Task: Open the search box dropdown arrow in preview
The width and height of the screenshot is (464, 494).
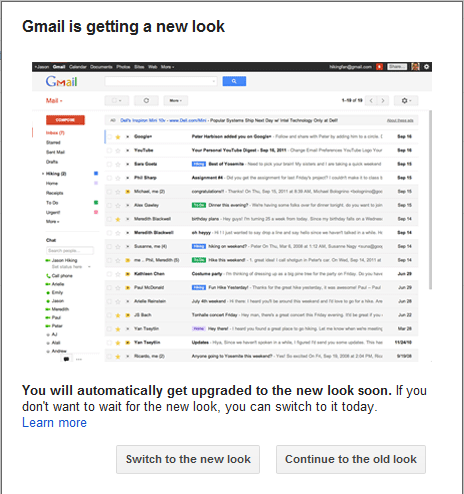Action: [x=213, y=81]
